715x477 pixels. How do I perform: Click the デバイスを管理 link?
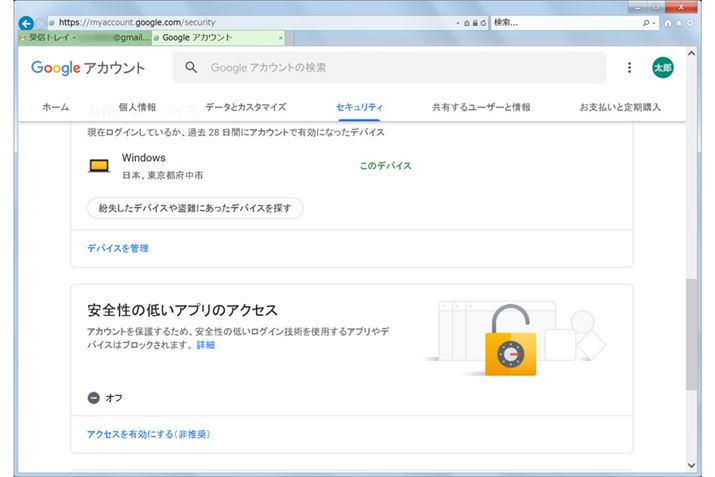[118, 249]
